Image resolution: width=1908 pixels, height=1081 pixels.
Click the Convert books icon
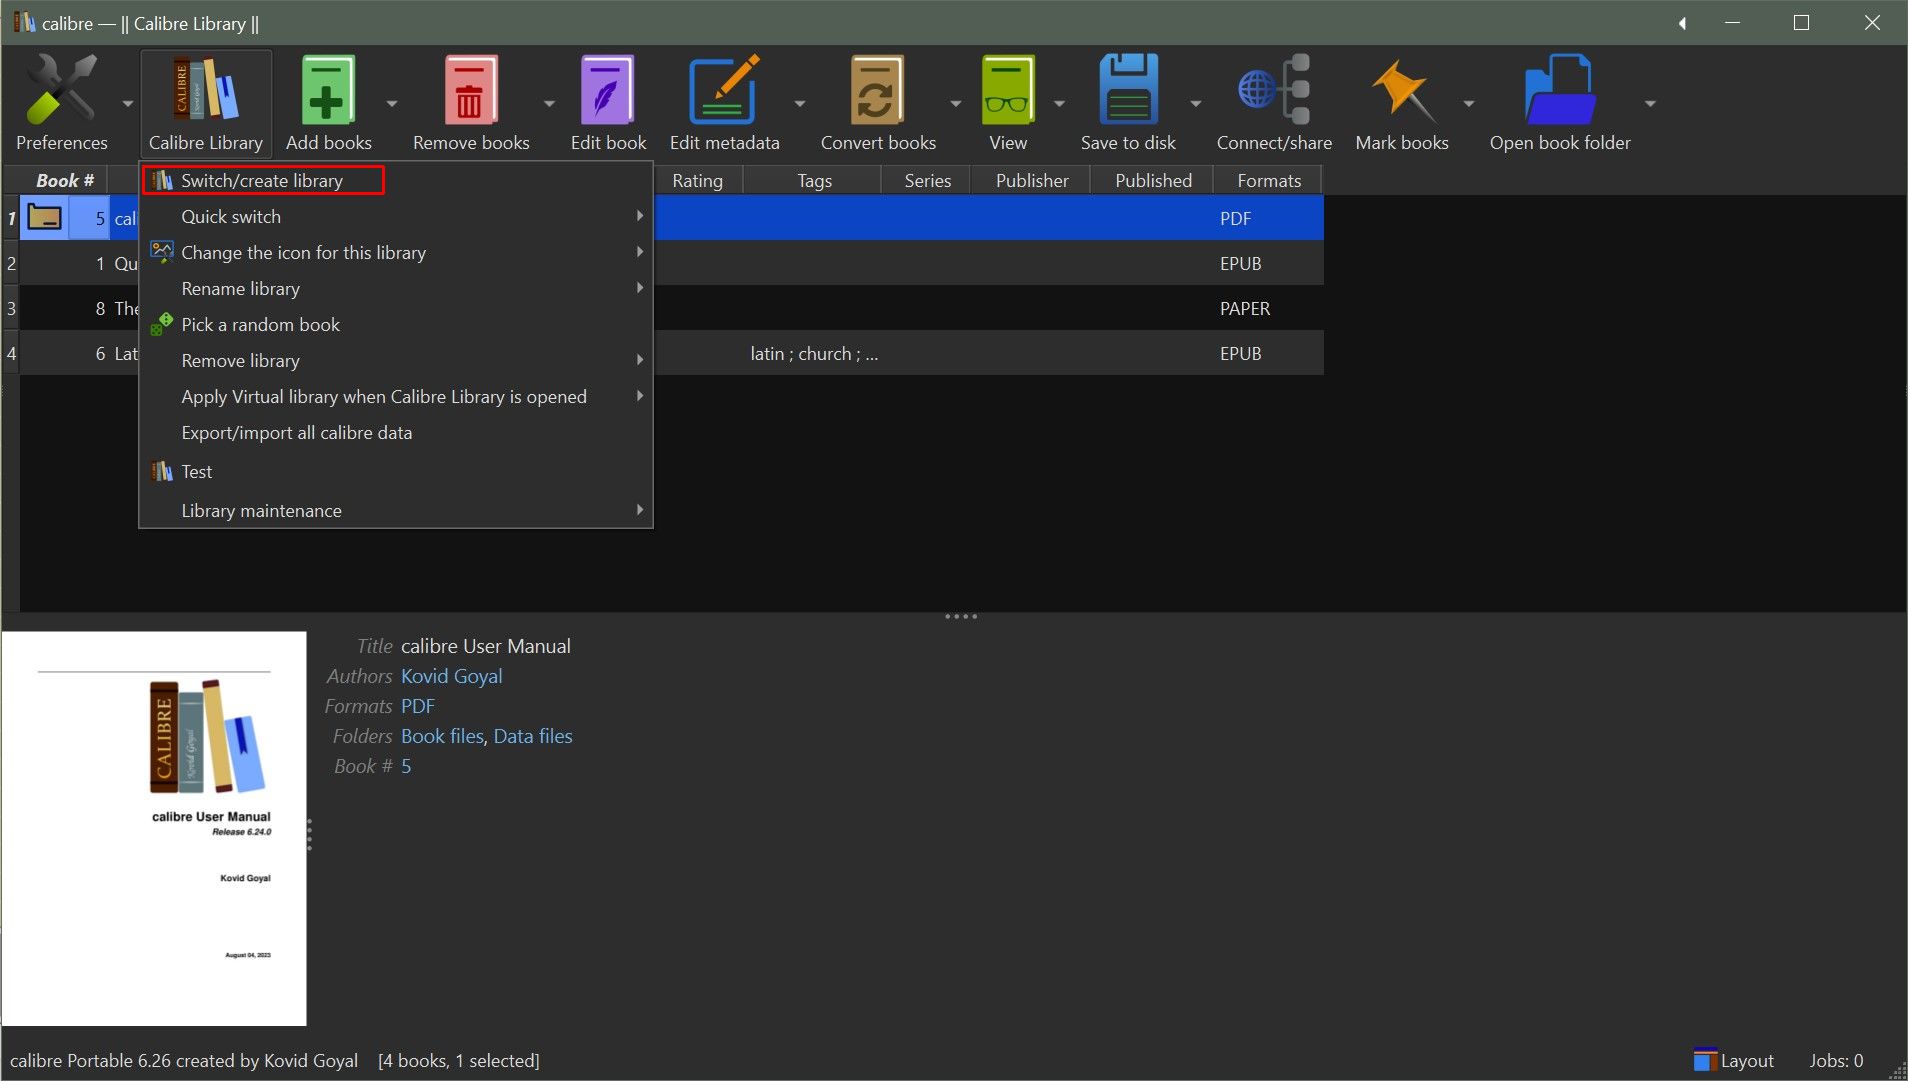878,90
